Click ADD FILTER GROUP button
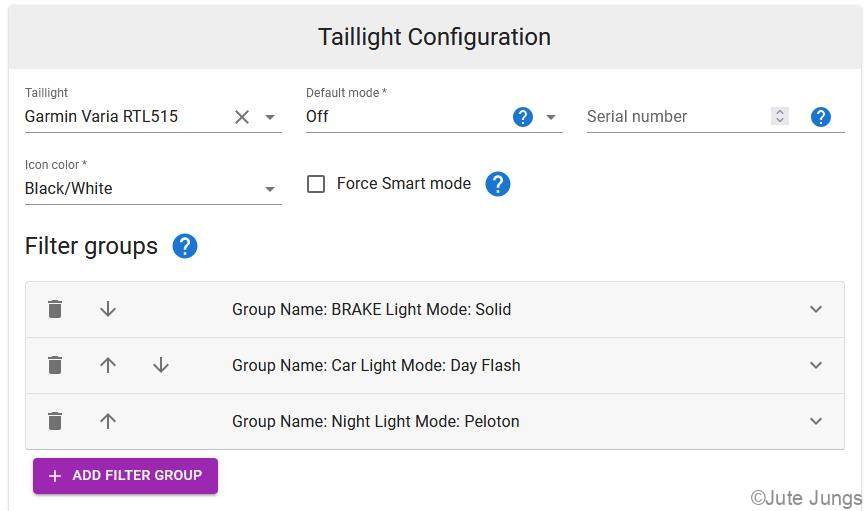Image resolution: width=868 pixels, height=511 pixels. coord(125,476)
